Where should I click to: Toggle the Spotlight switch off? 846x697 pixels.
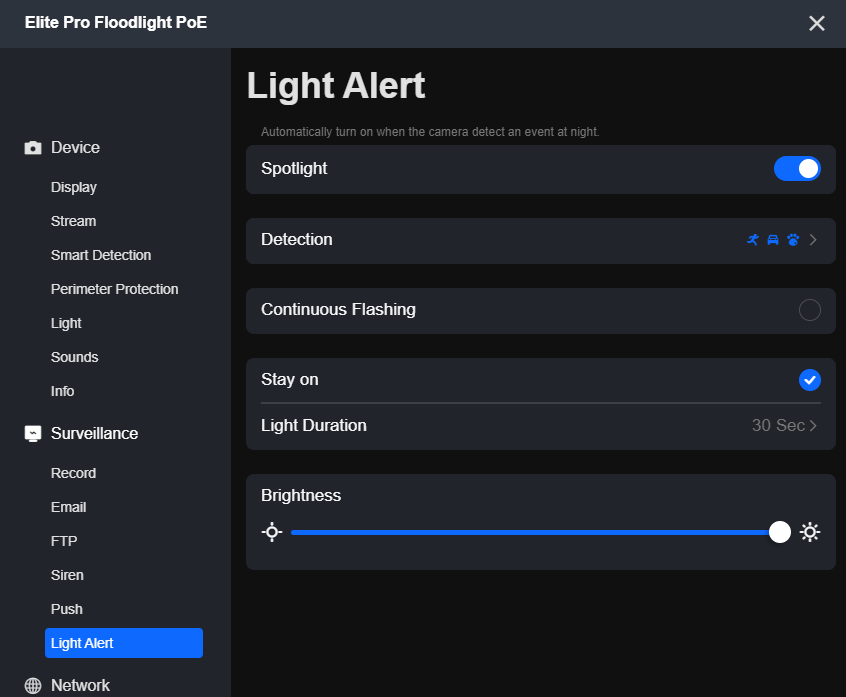tap(797, 169)
